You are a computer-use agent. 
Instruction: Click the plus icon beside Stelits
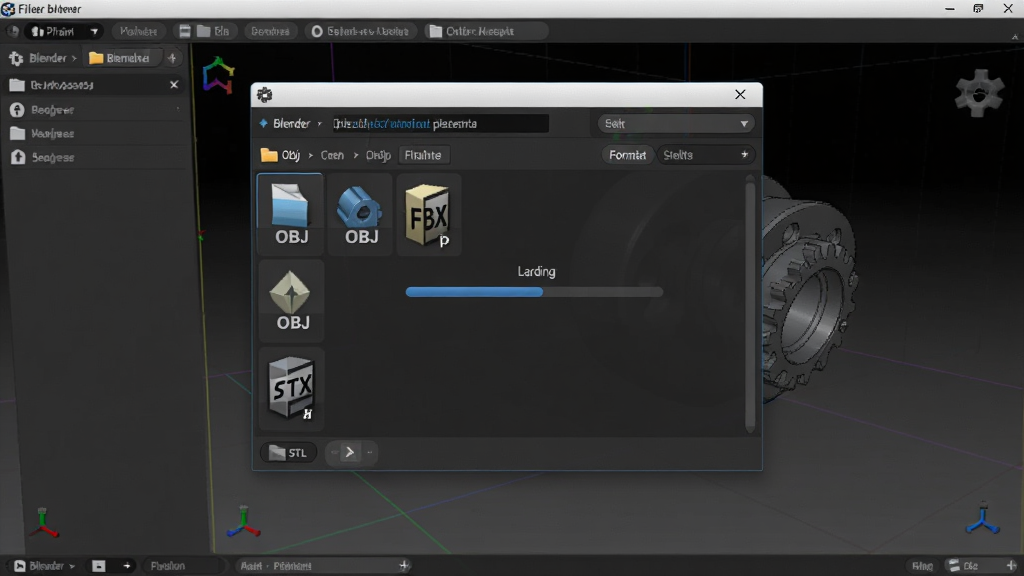(744, 155)
